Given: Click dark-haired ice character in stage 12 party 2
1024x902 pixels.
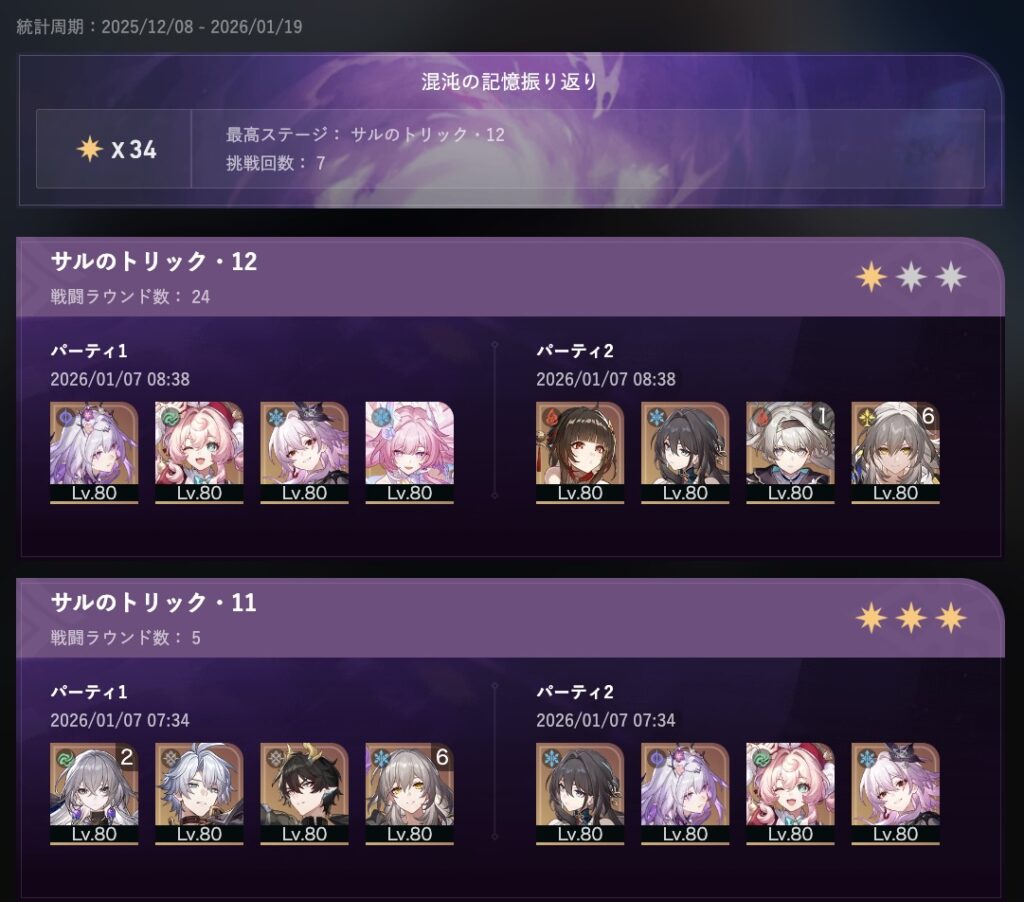Looking at the screenshot, I should click(x=685, y=453).
